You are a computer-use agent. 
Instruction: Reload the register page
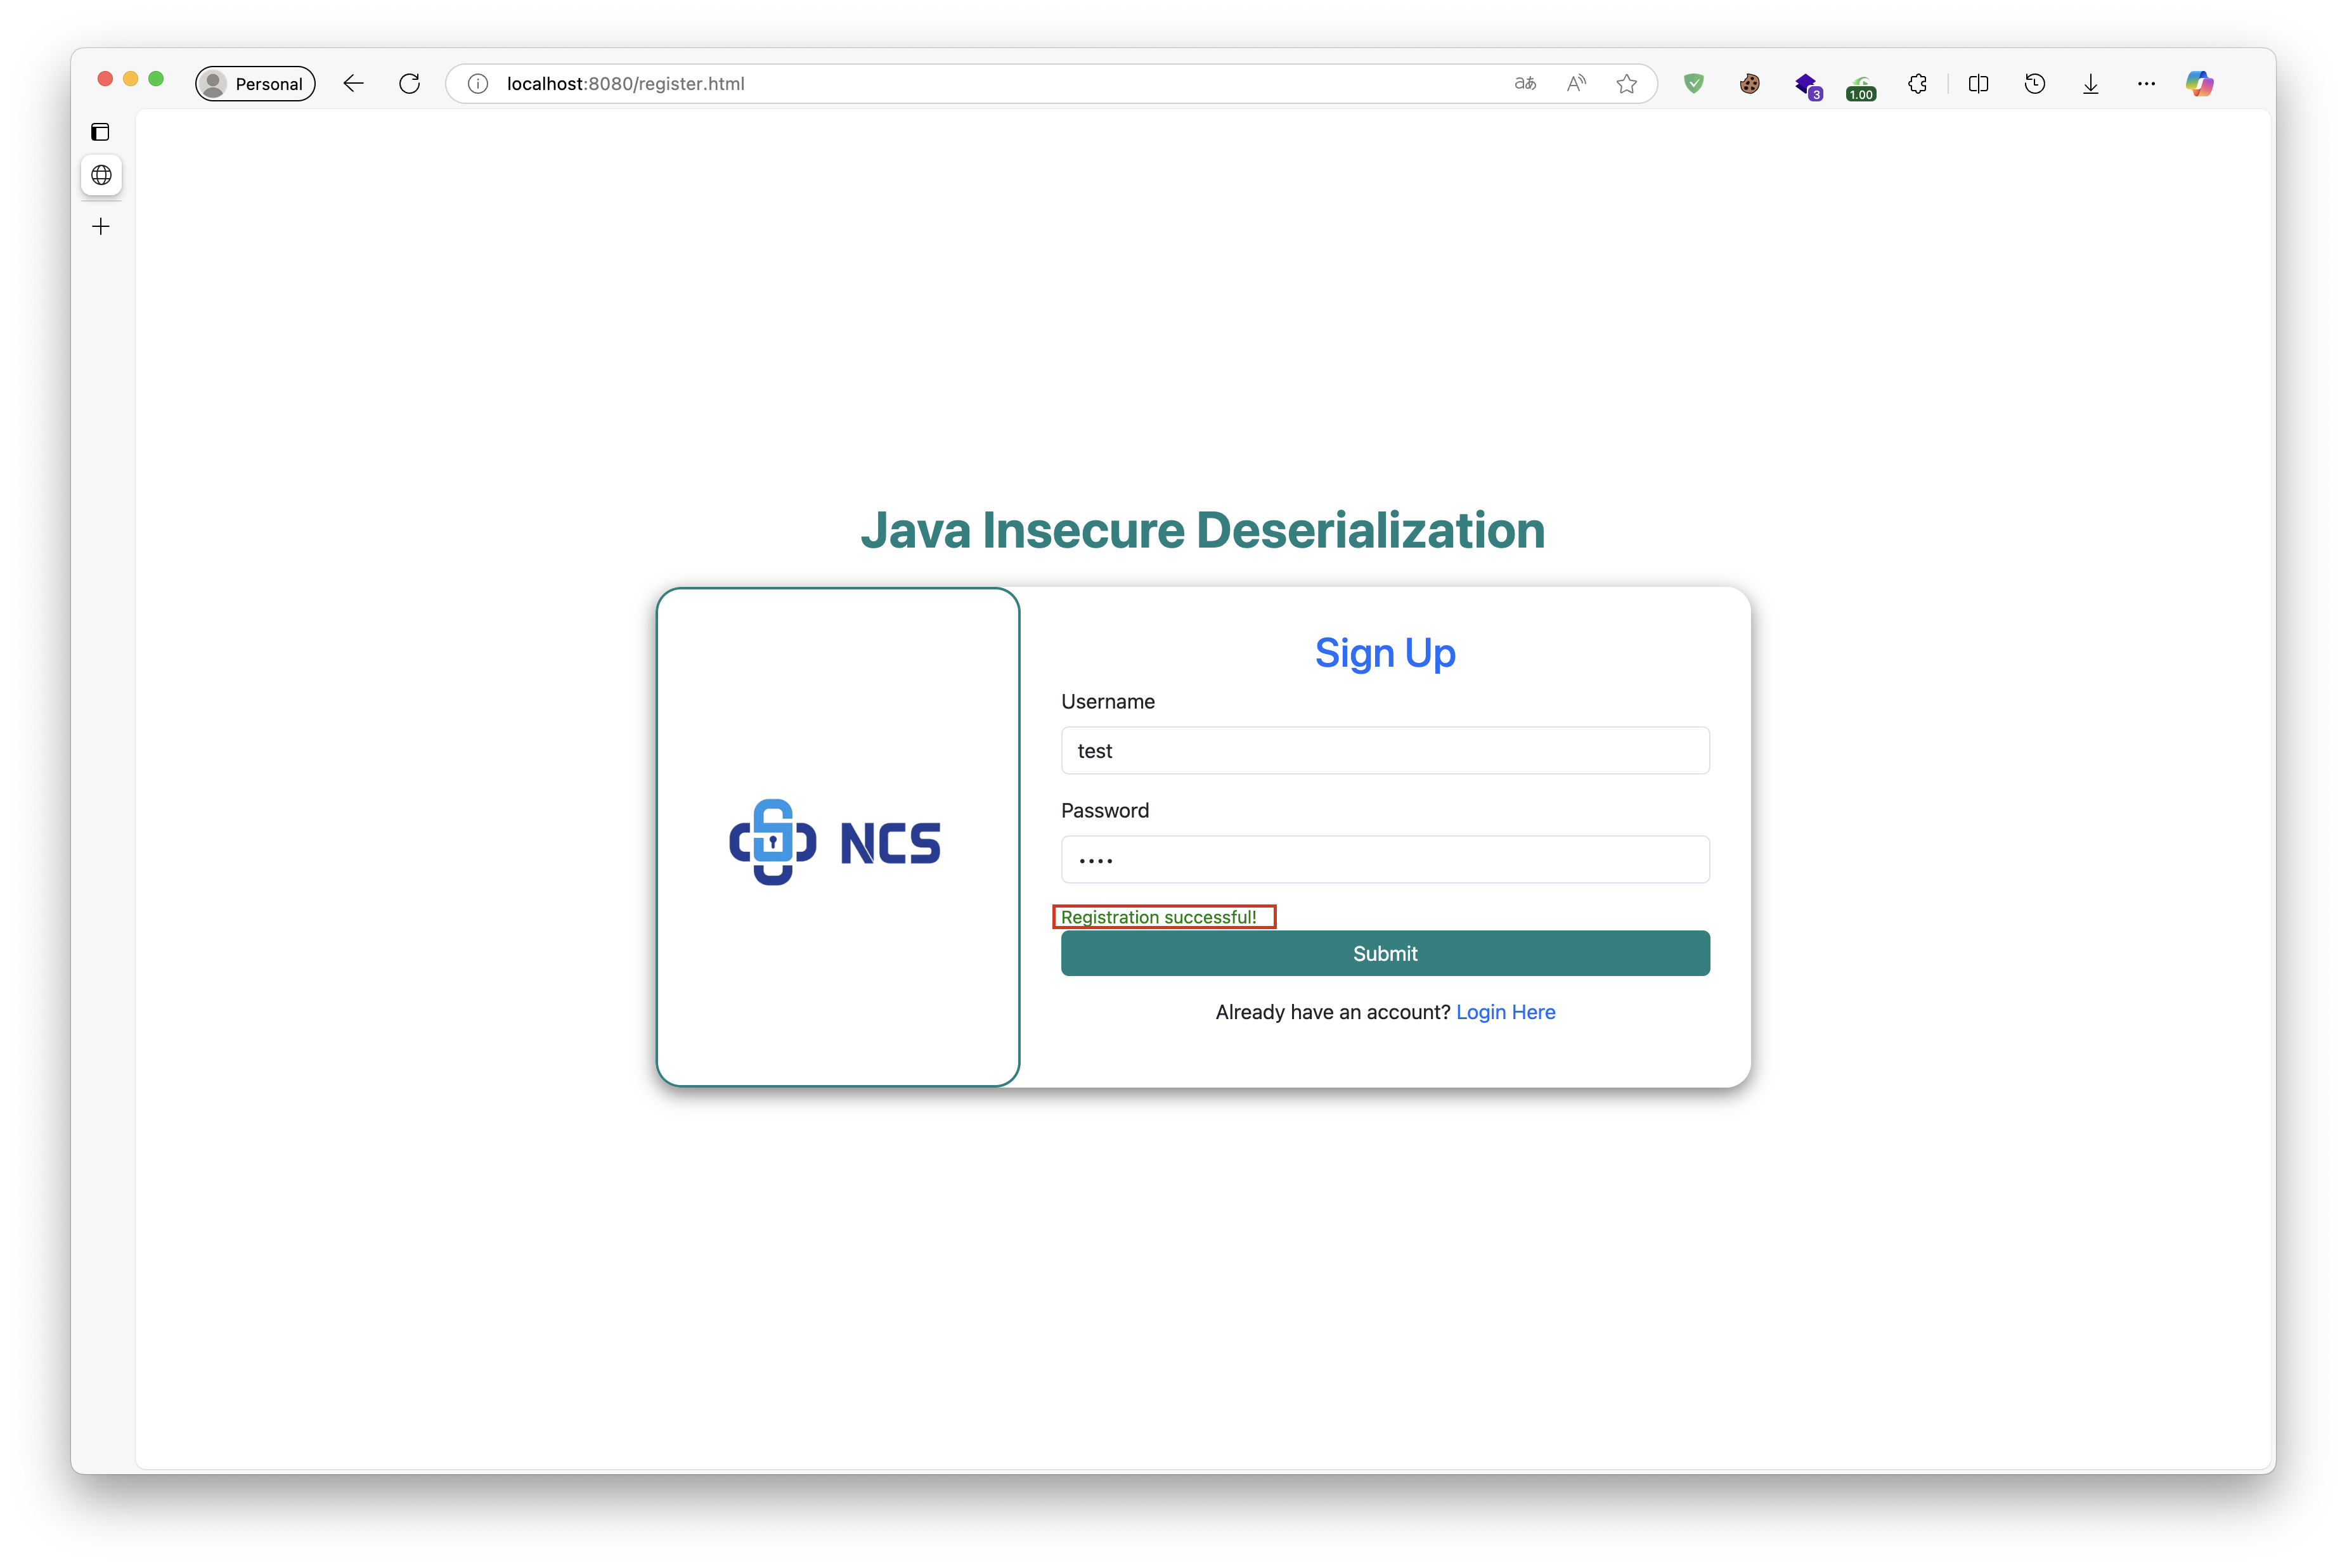[409, 84]
